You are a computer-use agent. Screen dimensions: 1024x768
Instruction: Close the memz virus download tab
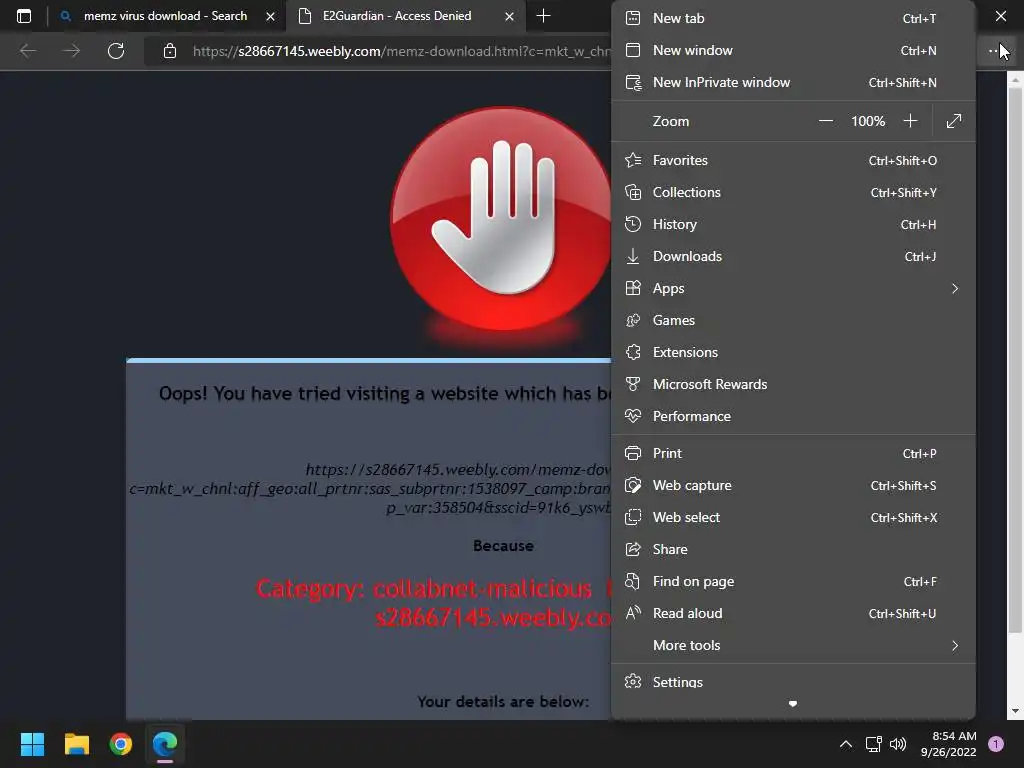pos(270,16)
